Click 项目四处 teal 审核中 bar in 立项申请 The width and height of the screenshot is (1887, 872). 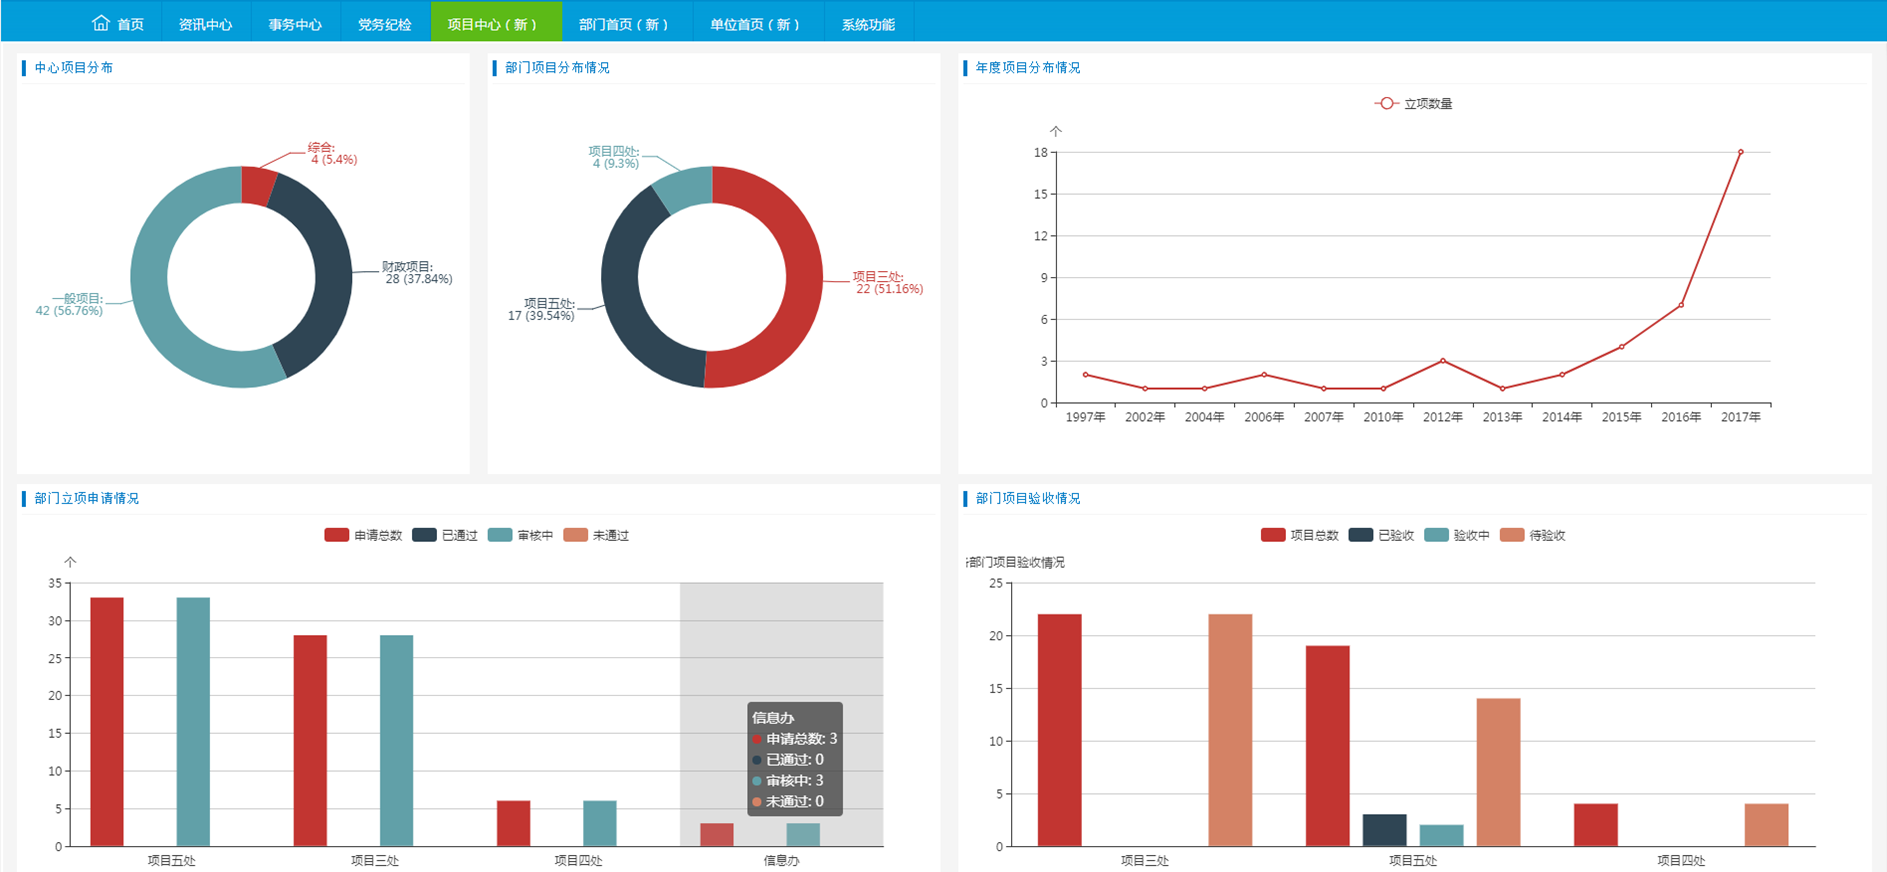click(600, 823)
